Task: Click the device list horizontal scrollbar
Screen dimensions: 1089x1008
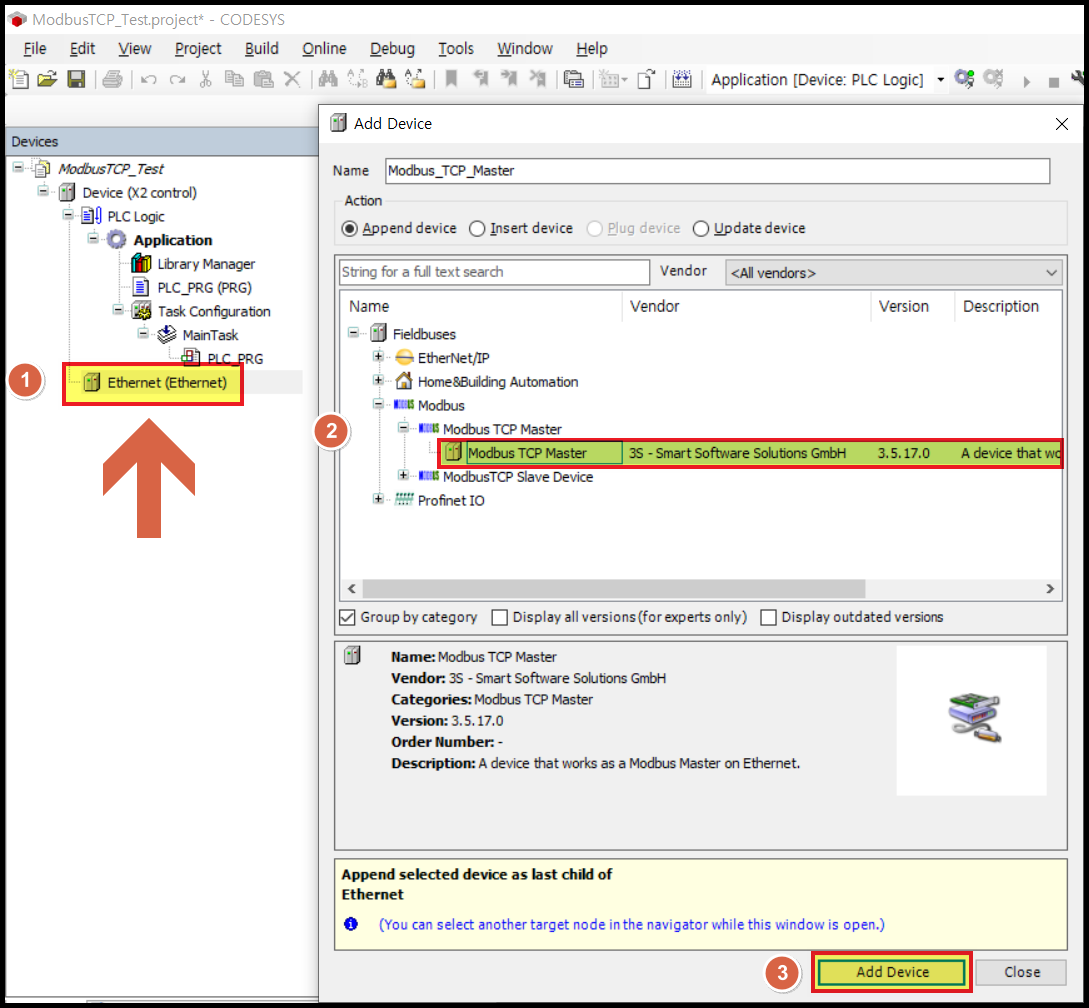Action: (614, 589)
